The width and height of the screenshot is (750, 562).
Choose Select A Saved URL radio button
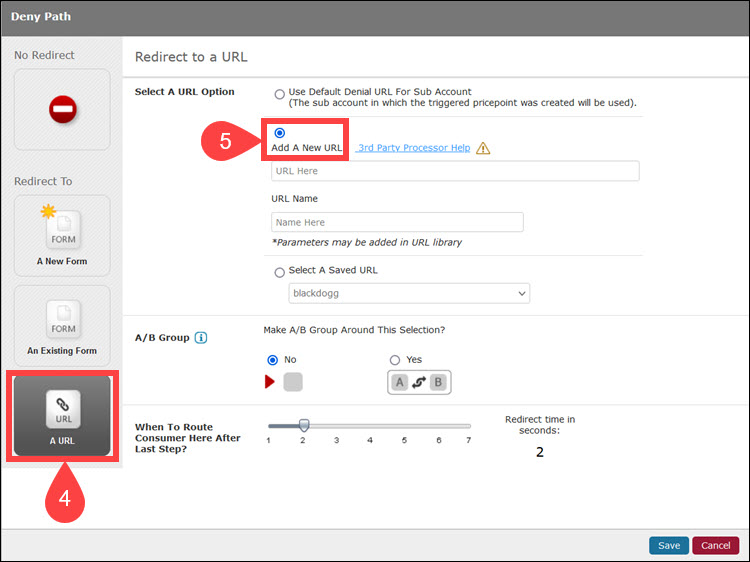(x=279, y=273)
